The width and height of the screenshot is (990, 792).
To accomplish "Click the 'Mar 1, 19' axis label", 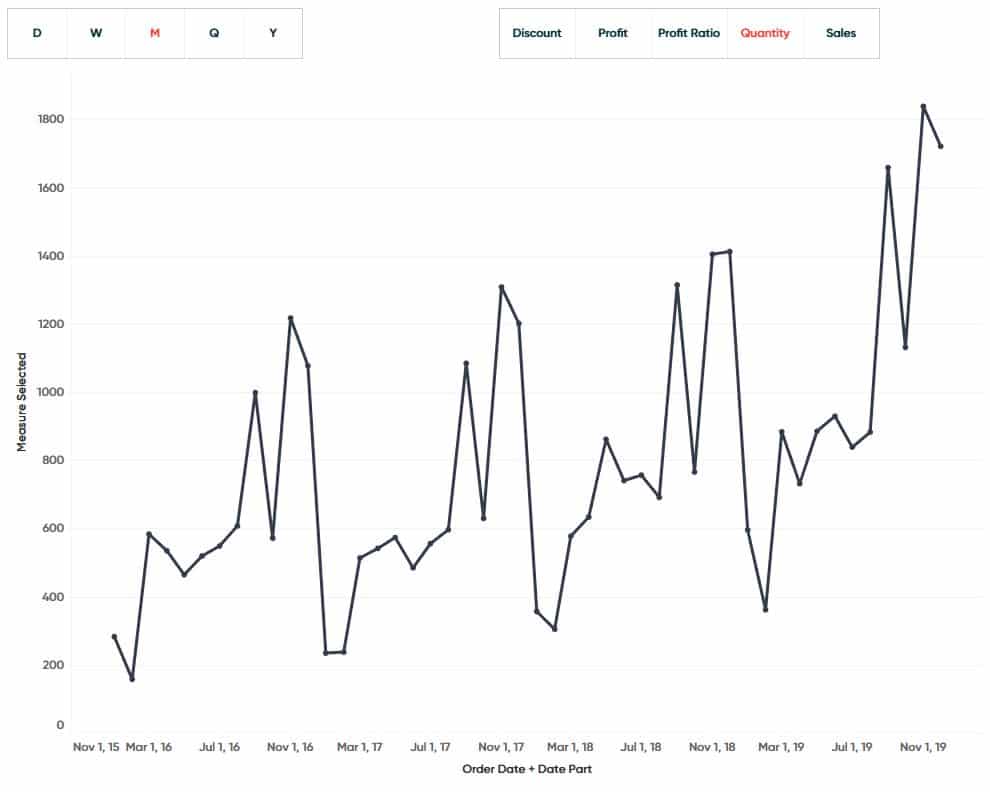I will pyautogui.click(x=781, y=747).
